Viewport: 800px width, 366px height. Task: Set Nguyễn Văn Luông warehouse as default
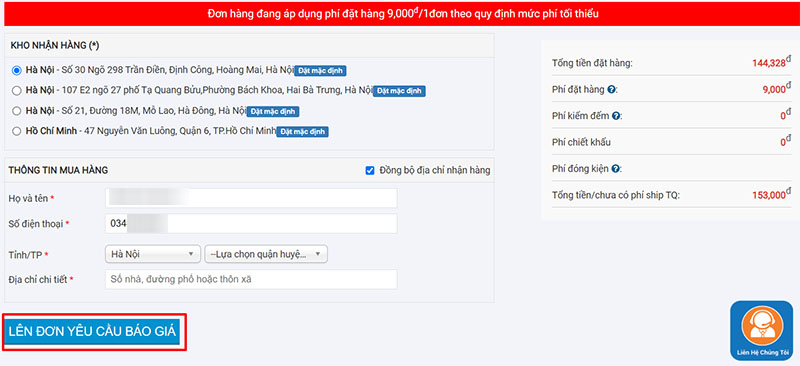(303, 132)
